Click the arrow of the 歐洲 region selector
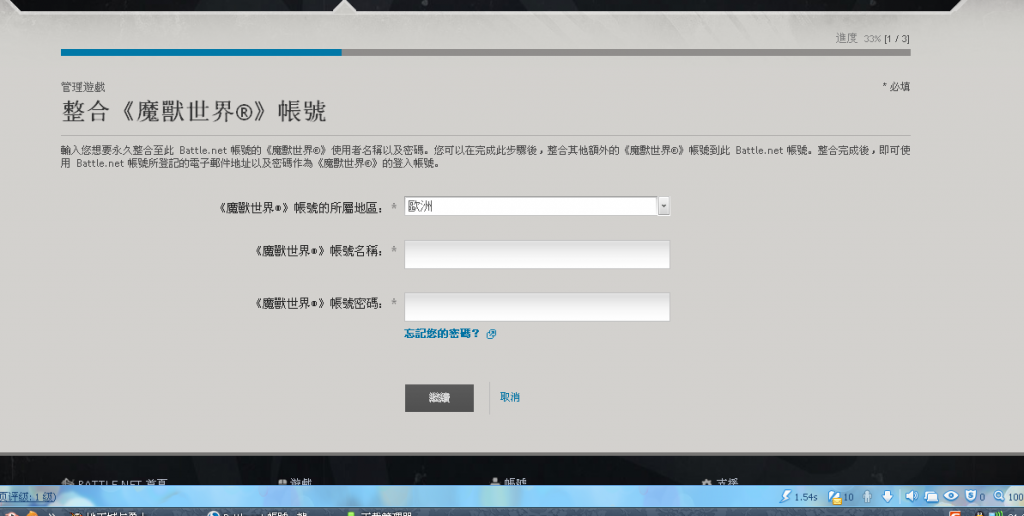 click(x=664, y=206)
